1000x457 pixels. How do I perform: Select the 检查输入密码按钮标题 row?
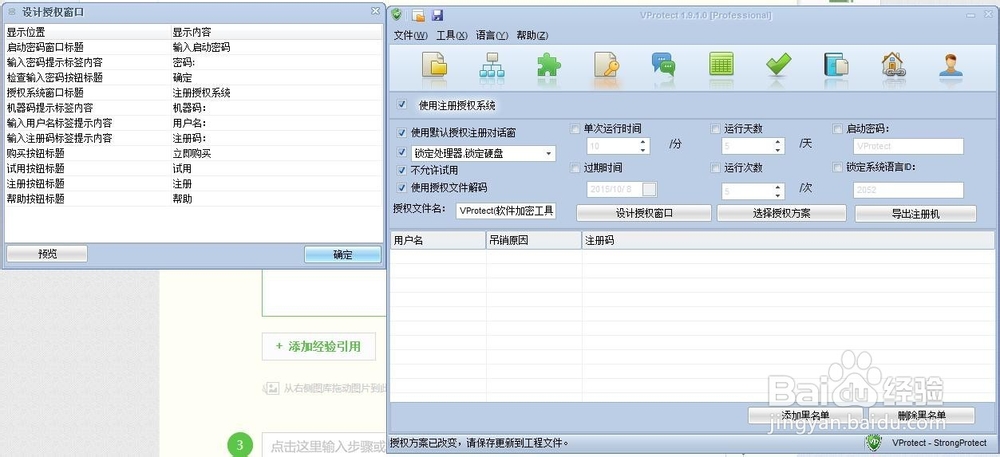194,78
